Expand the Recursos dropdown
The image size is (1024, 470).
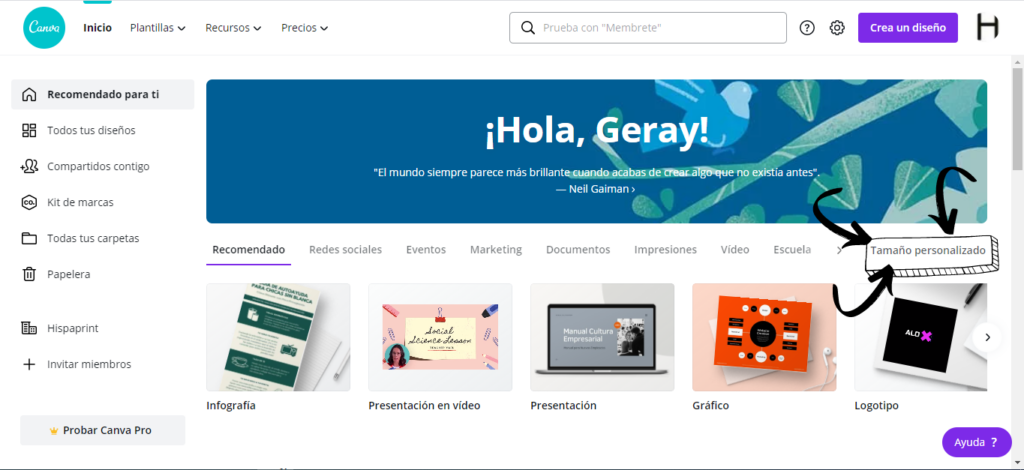tap(233, 28)
